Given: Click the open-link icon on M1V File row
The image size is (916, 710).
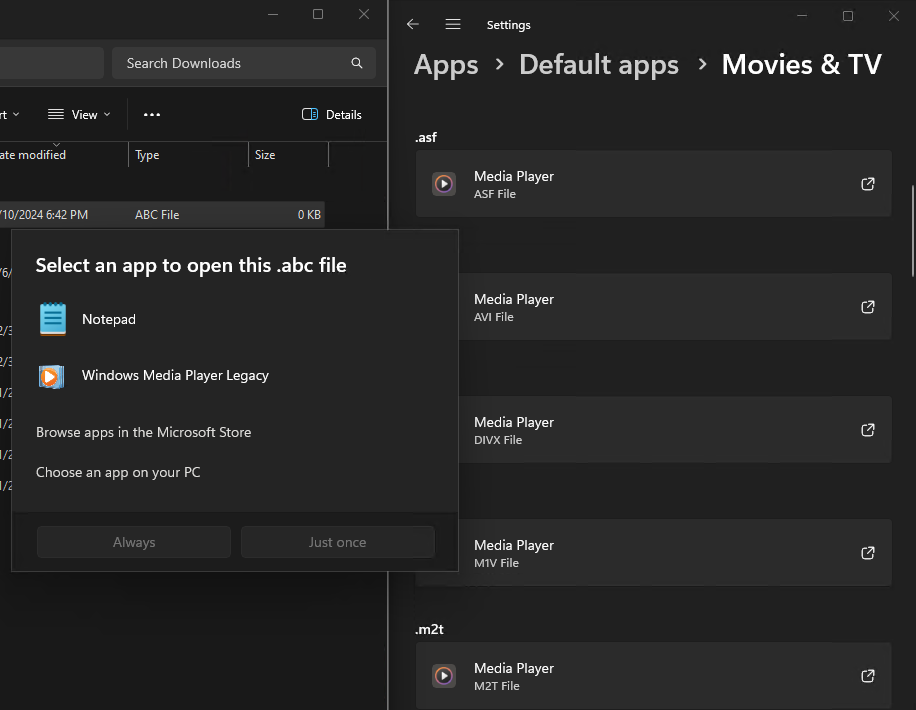Looking at the screenshot, I should pos(868,553).
